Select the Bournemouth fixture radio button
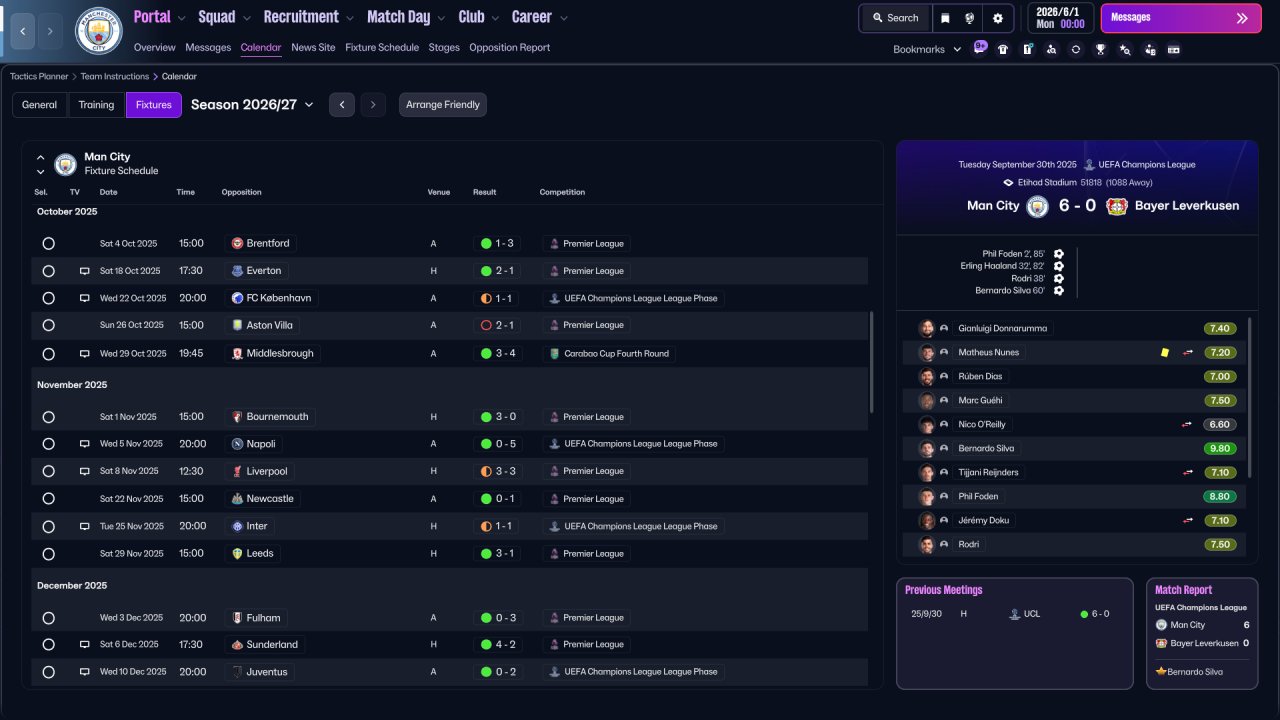The image size is (1280, 720). coord(48,417)
